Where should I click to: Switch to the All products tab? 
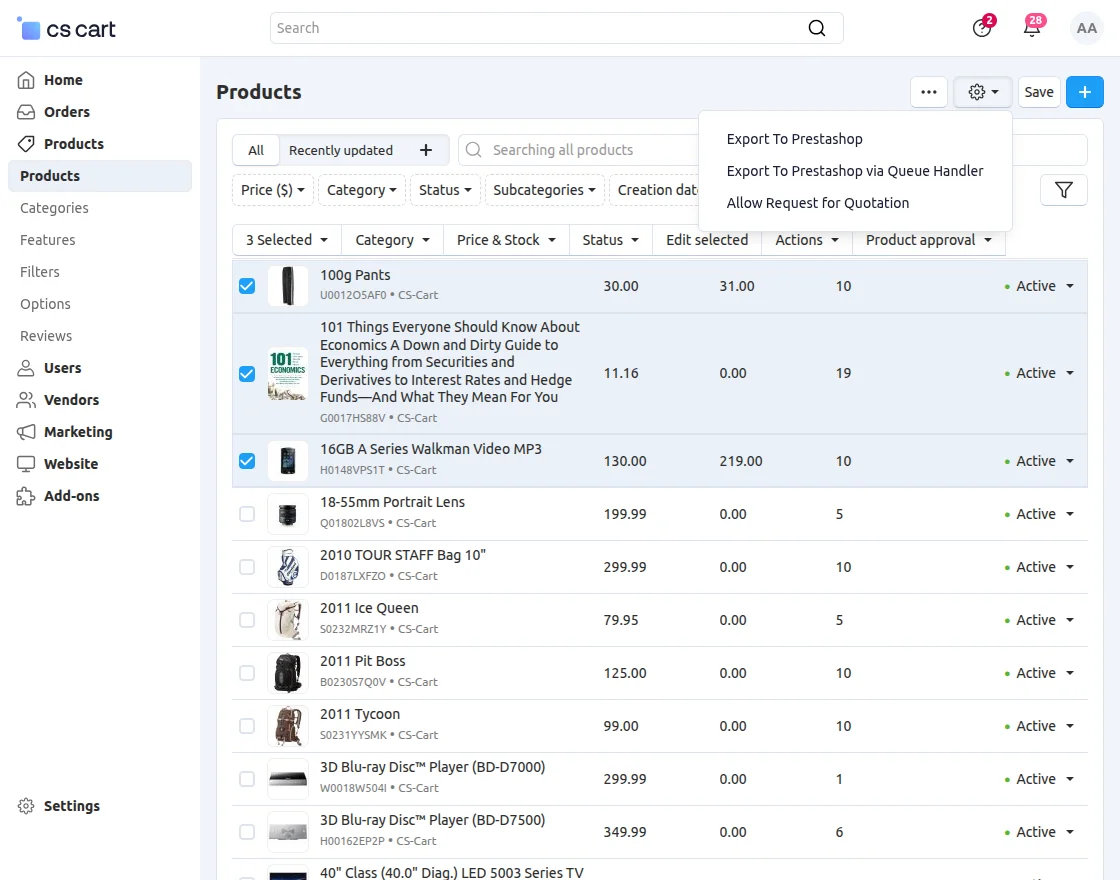[x=255, y=150]
